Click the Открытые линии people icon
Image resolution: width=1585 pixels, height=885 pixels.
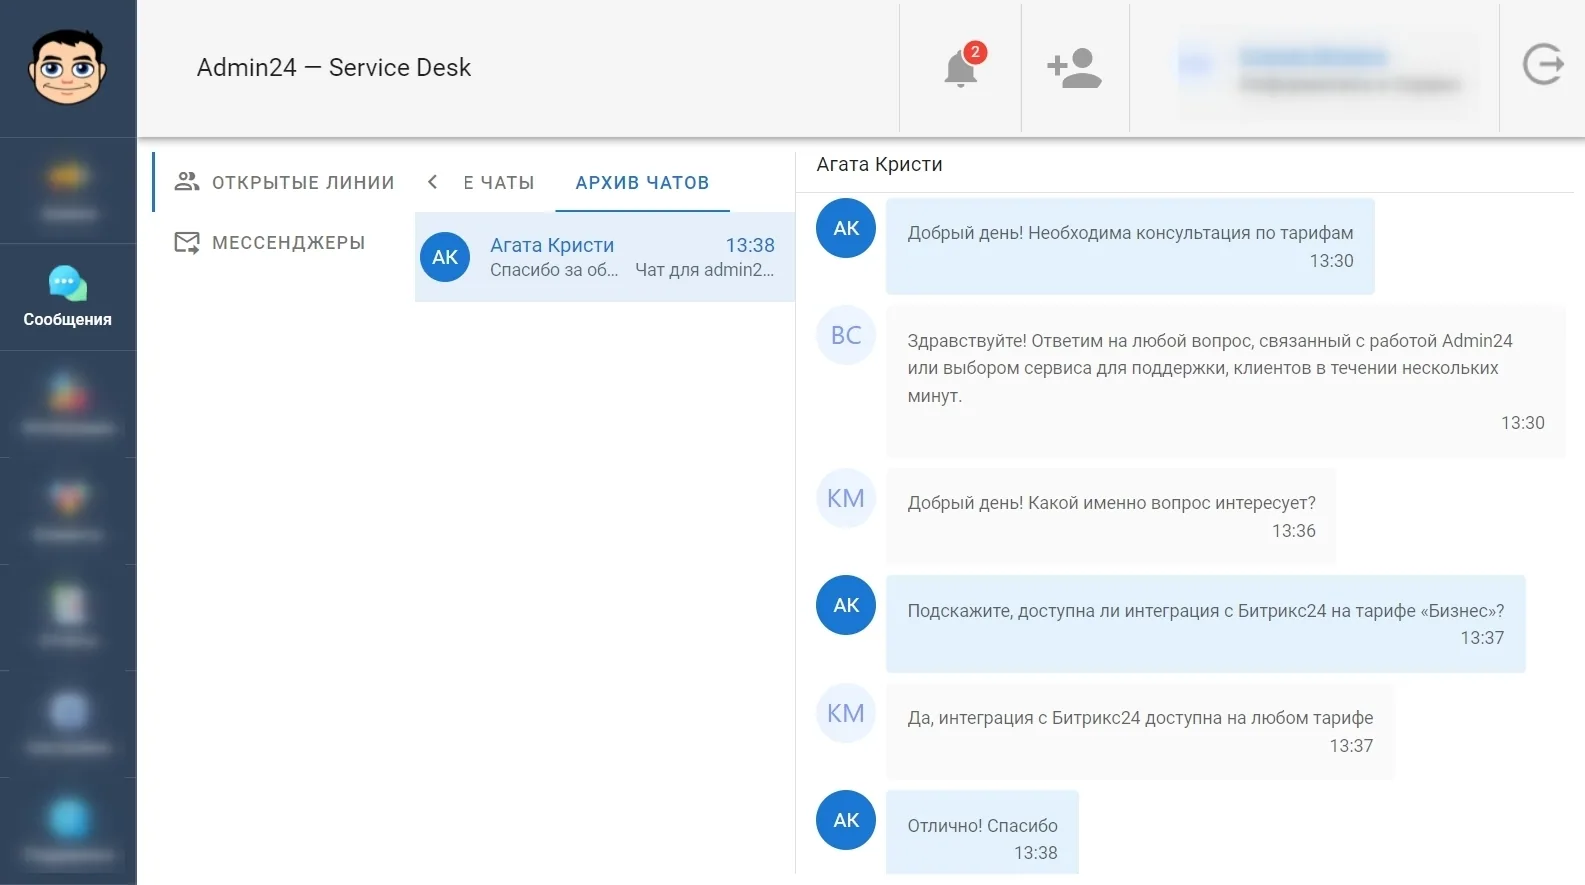187,182
